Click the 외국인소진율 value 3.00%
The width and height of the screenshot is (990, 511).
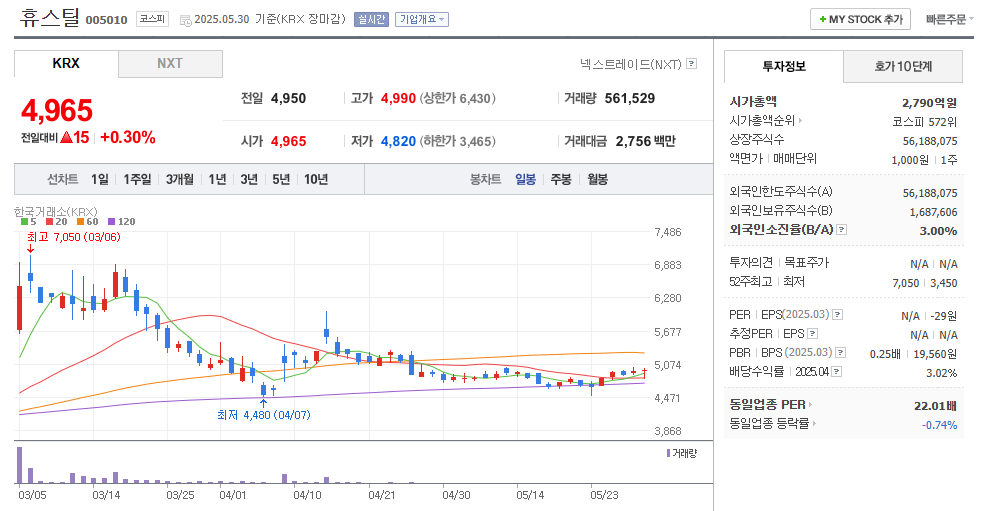tap(938, 231)
